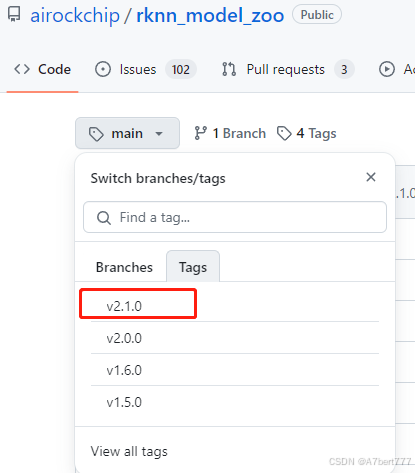Open the 4 Tags link
Screen dimensions: 415x473
point(307,133)
